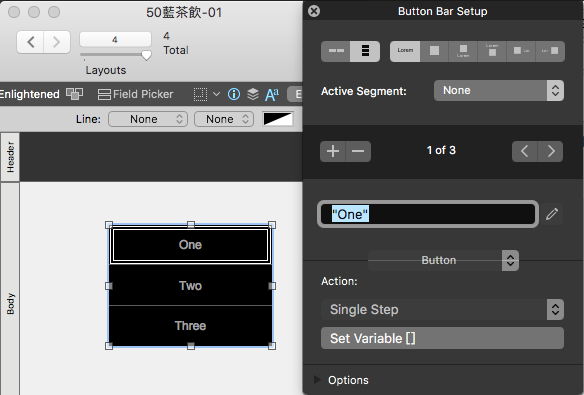Click the window close traffic light

pyautogui.click(x=14, y=12)
